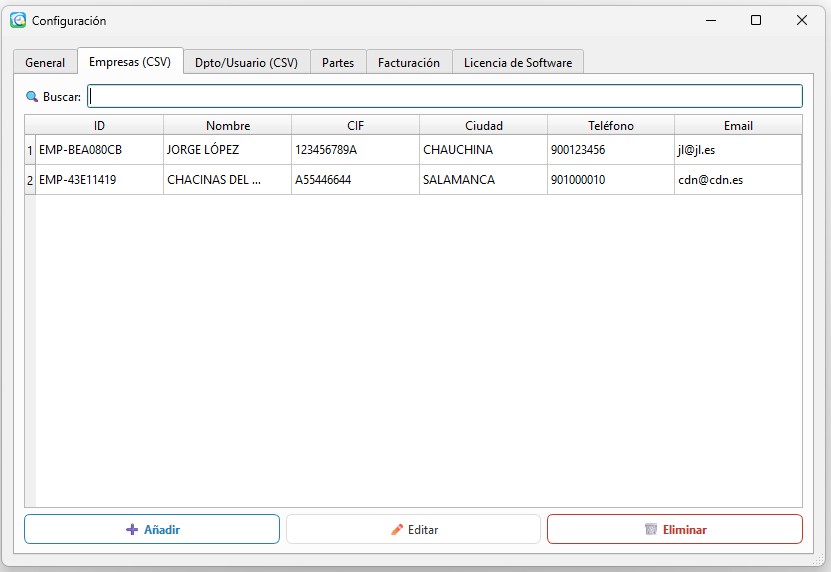Viewport: 831px width, 572px height.
Task: Maximize the Configuración window
Action: pyautogui.click(x=756, y=20)
